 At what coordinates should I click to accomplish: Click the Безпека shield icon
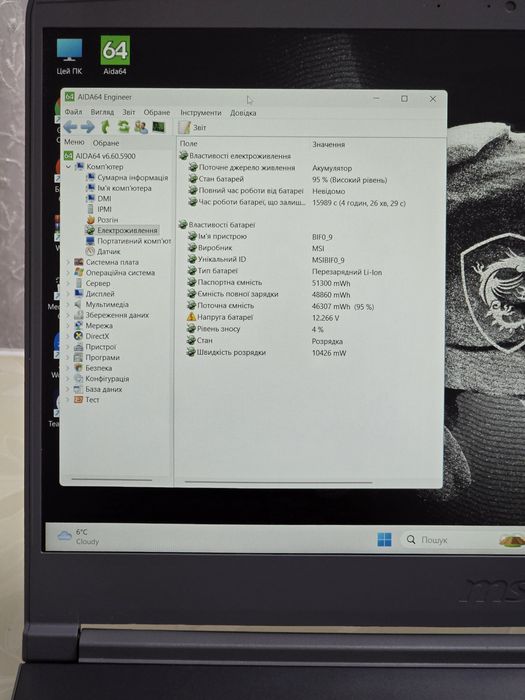pos(79,368)
